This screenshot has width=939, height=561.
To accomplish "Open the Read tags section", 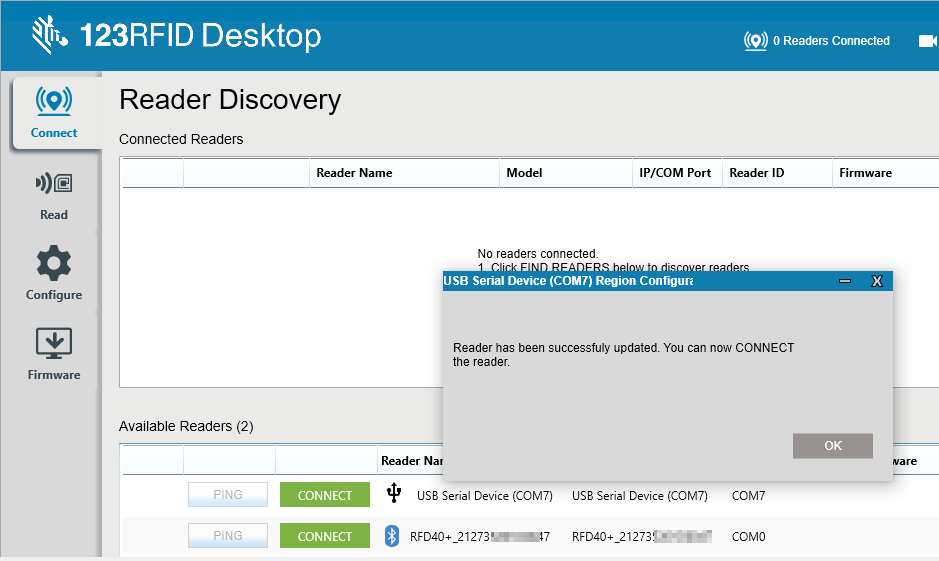I will pos(54,195).
